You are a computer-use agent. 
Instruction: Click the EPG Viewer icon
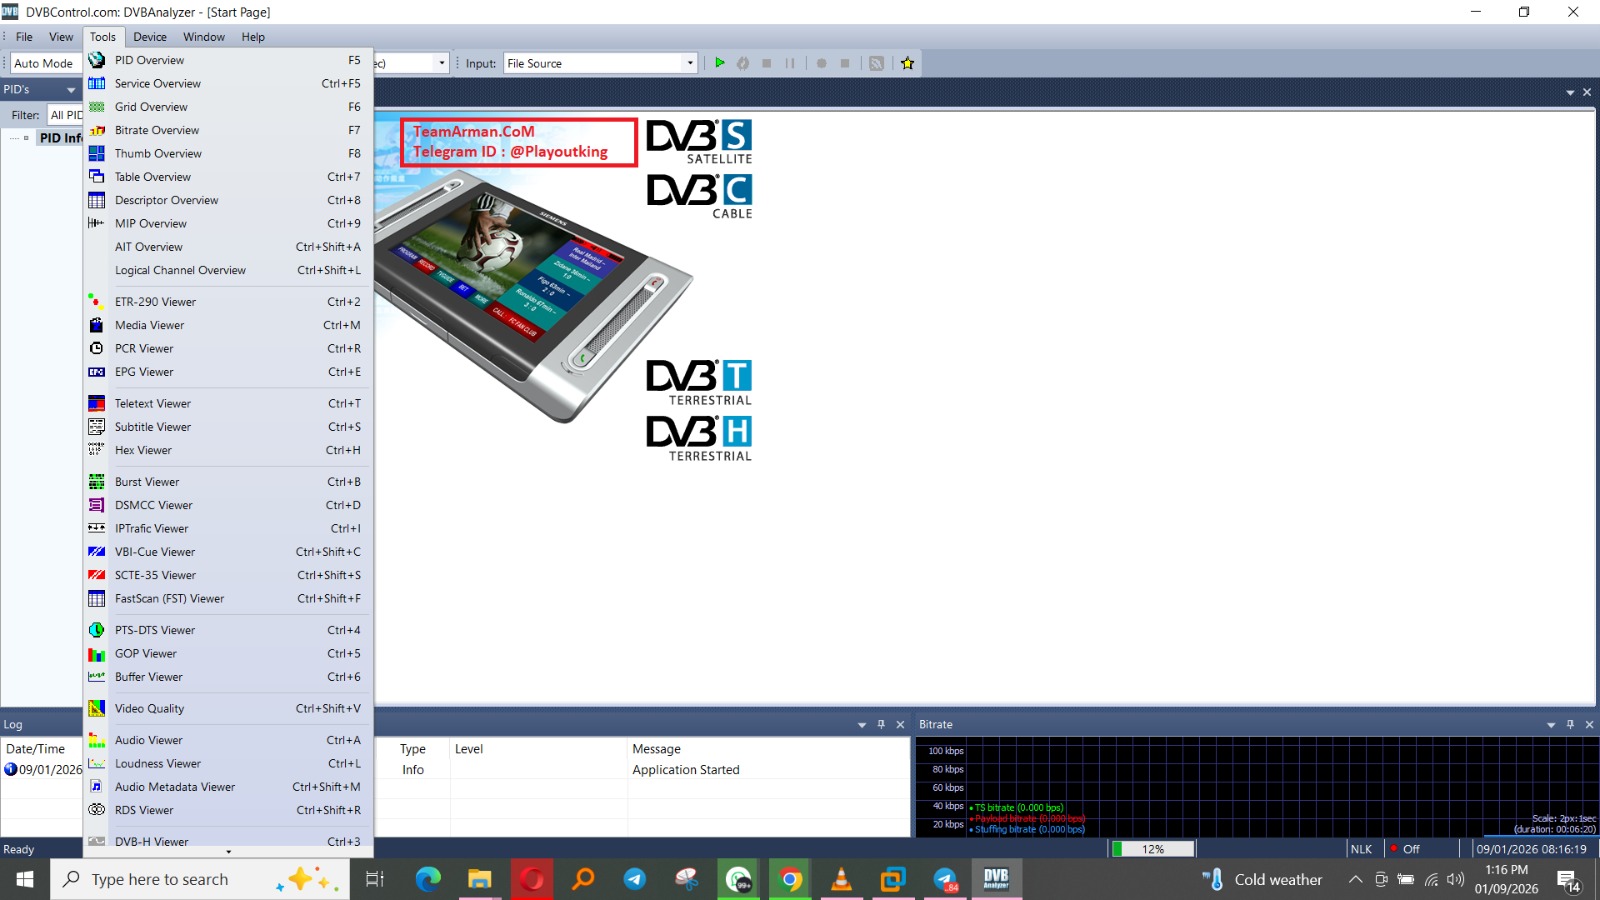pyautogui.click(x=97, y=372)
